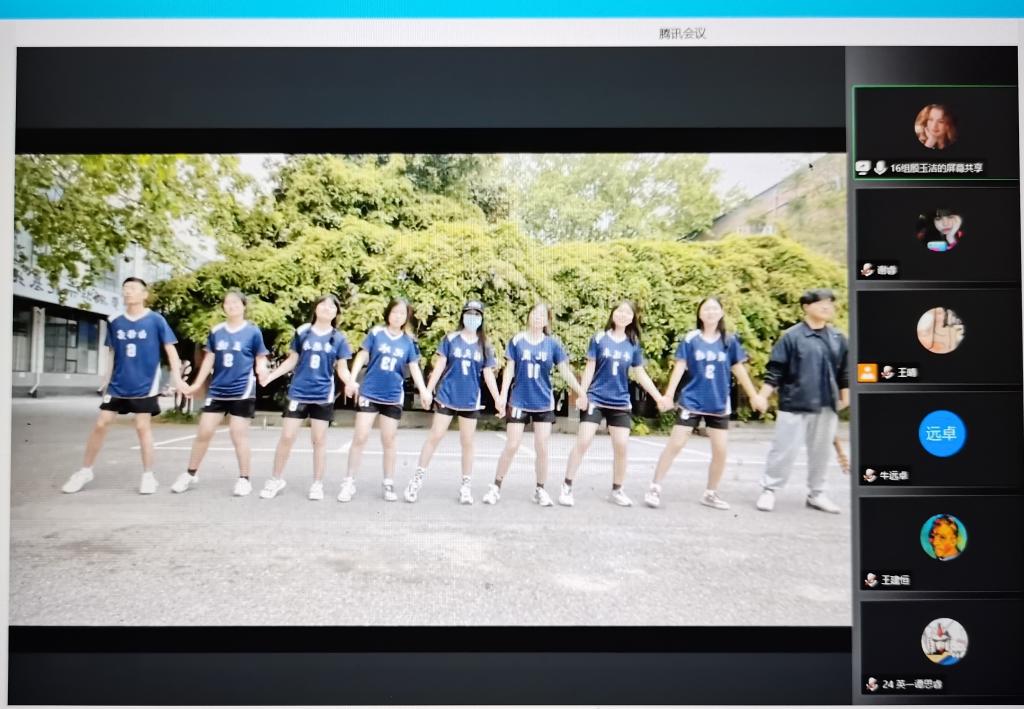Click the muted mic icon beside 王建恒
Viewport: 1024px width, 709px height.
point(870,580)
